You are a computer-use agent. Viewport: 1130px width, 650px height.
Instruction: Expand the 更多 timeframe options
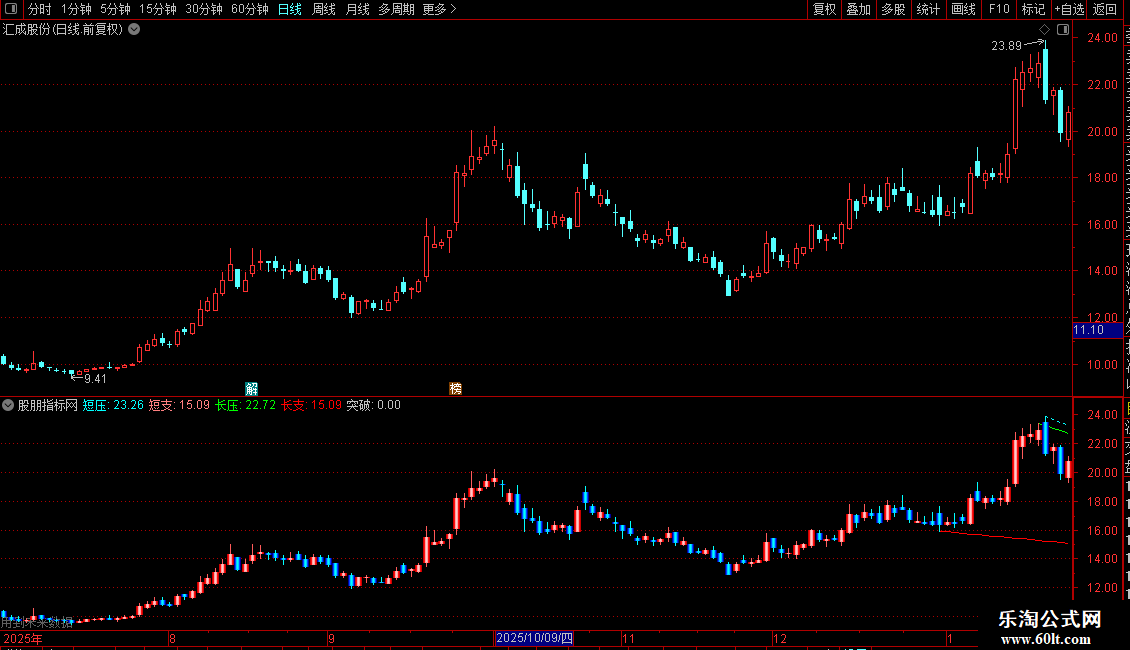[439, 9]
